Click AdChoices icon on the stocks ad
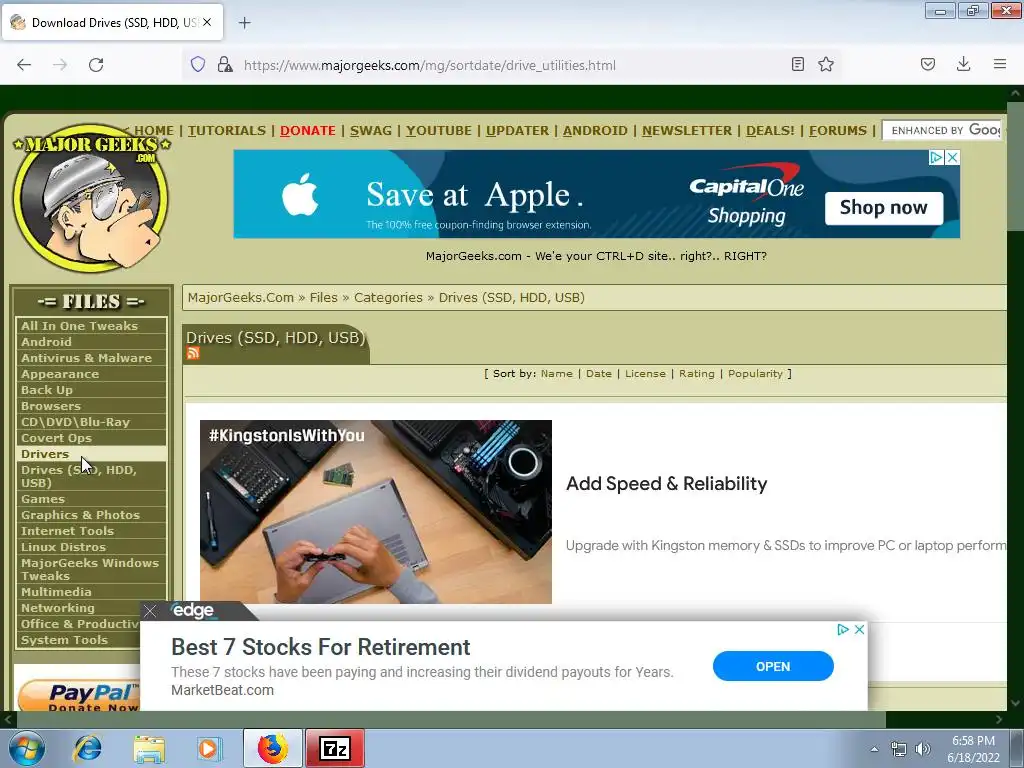The height and width of the screenshot is (768, 1024). point(843,630)
